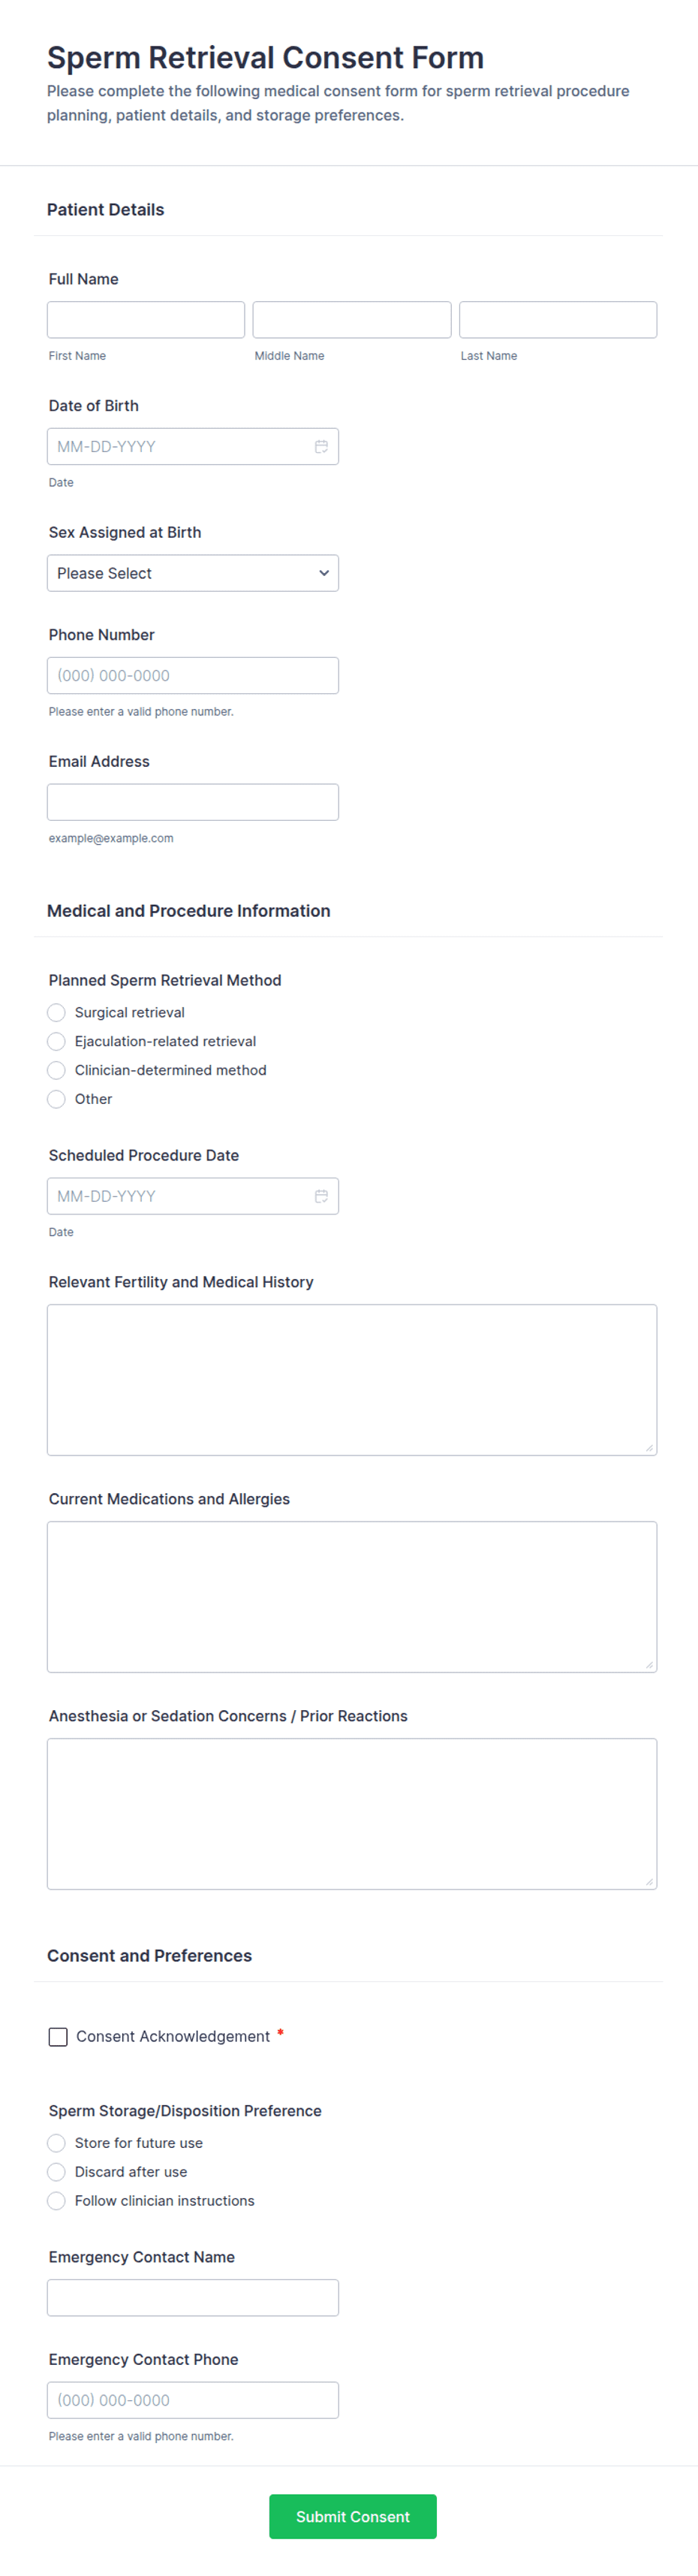This screenshot has height=2576, width=698.
Task: Click the Emergency Contact Name field
Action: 193,2297
